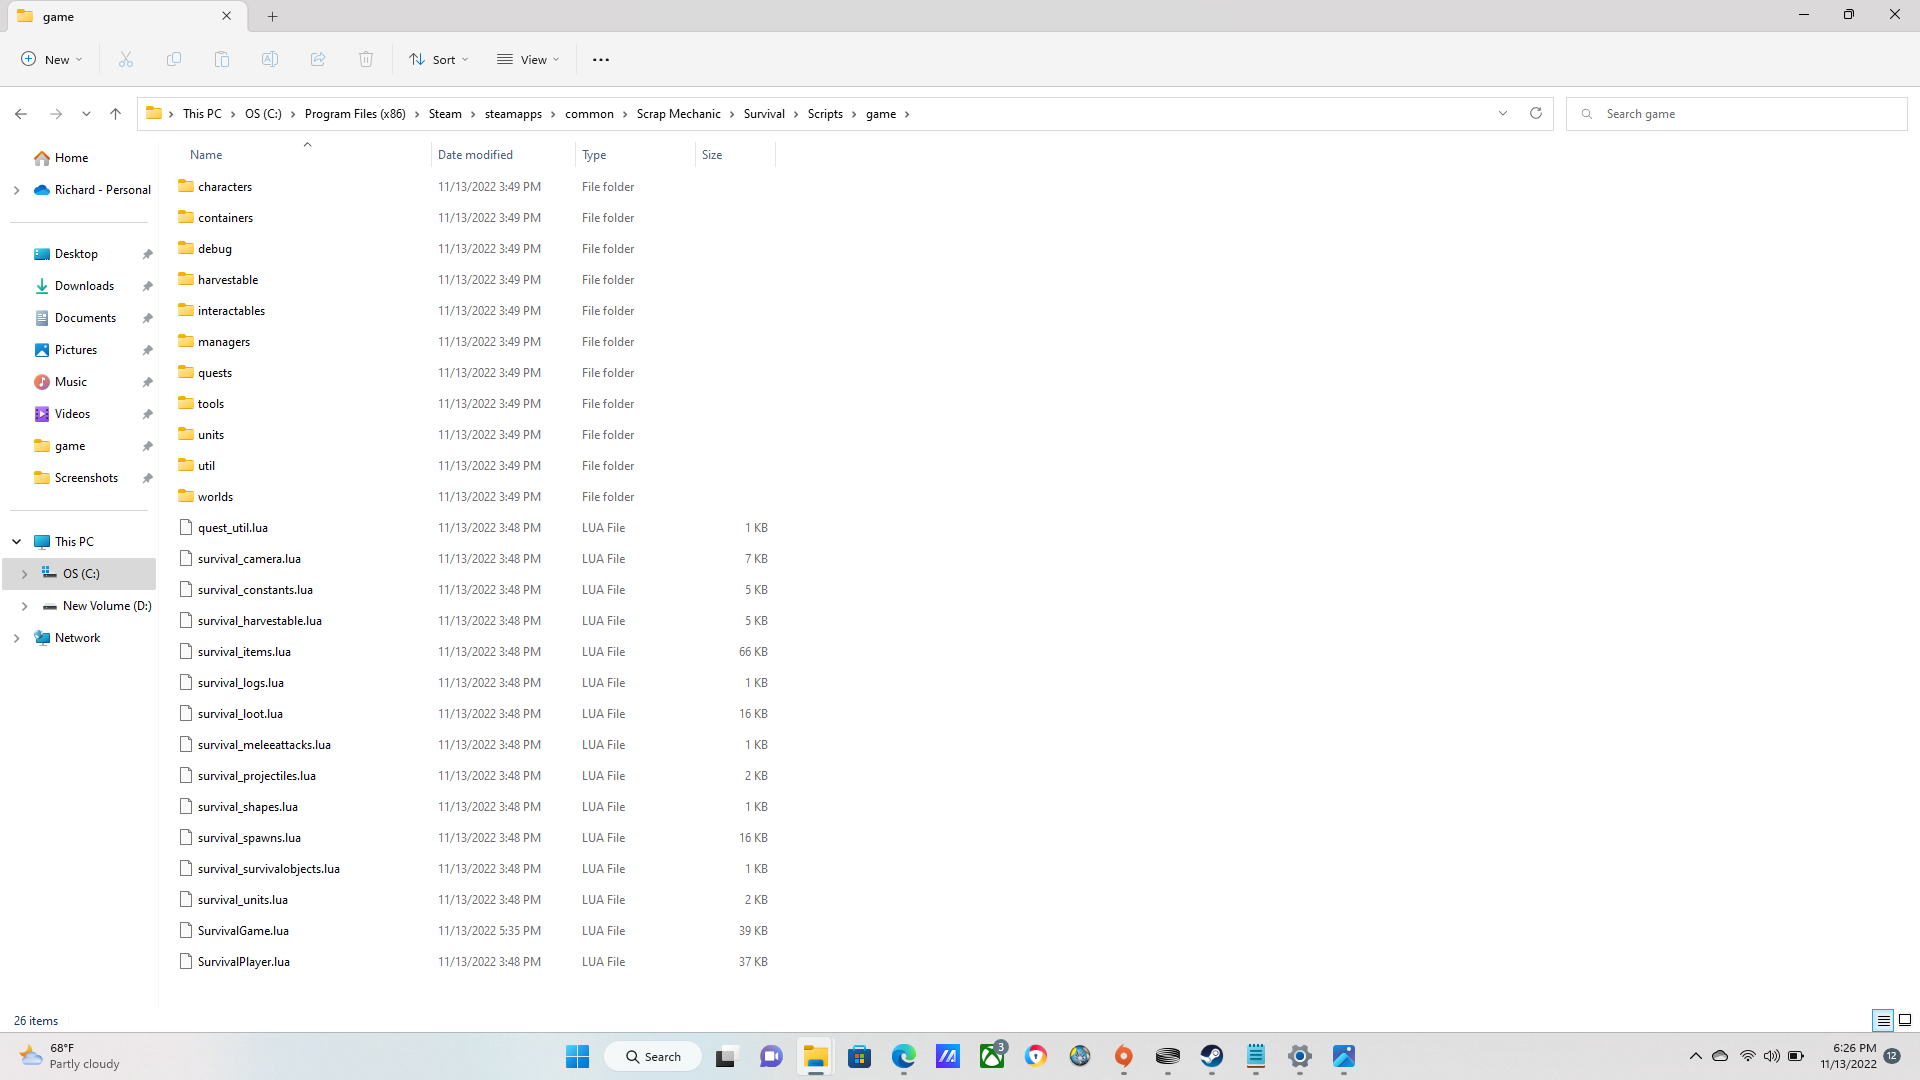Click the Back navigation arrow
1920x1080 pixels.
[21, 114]
